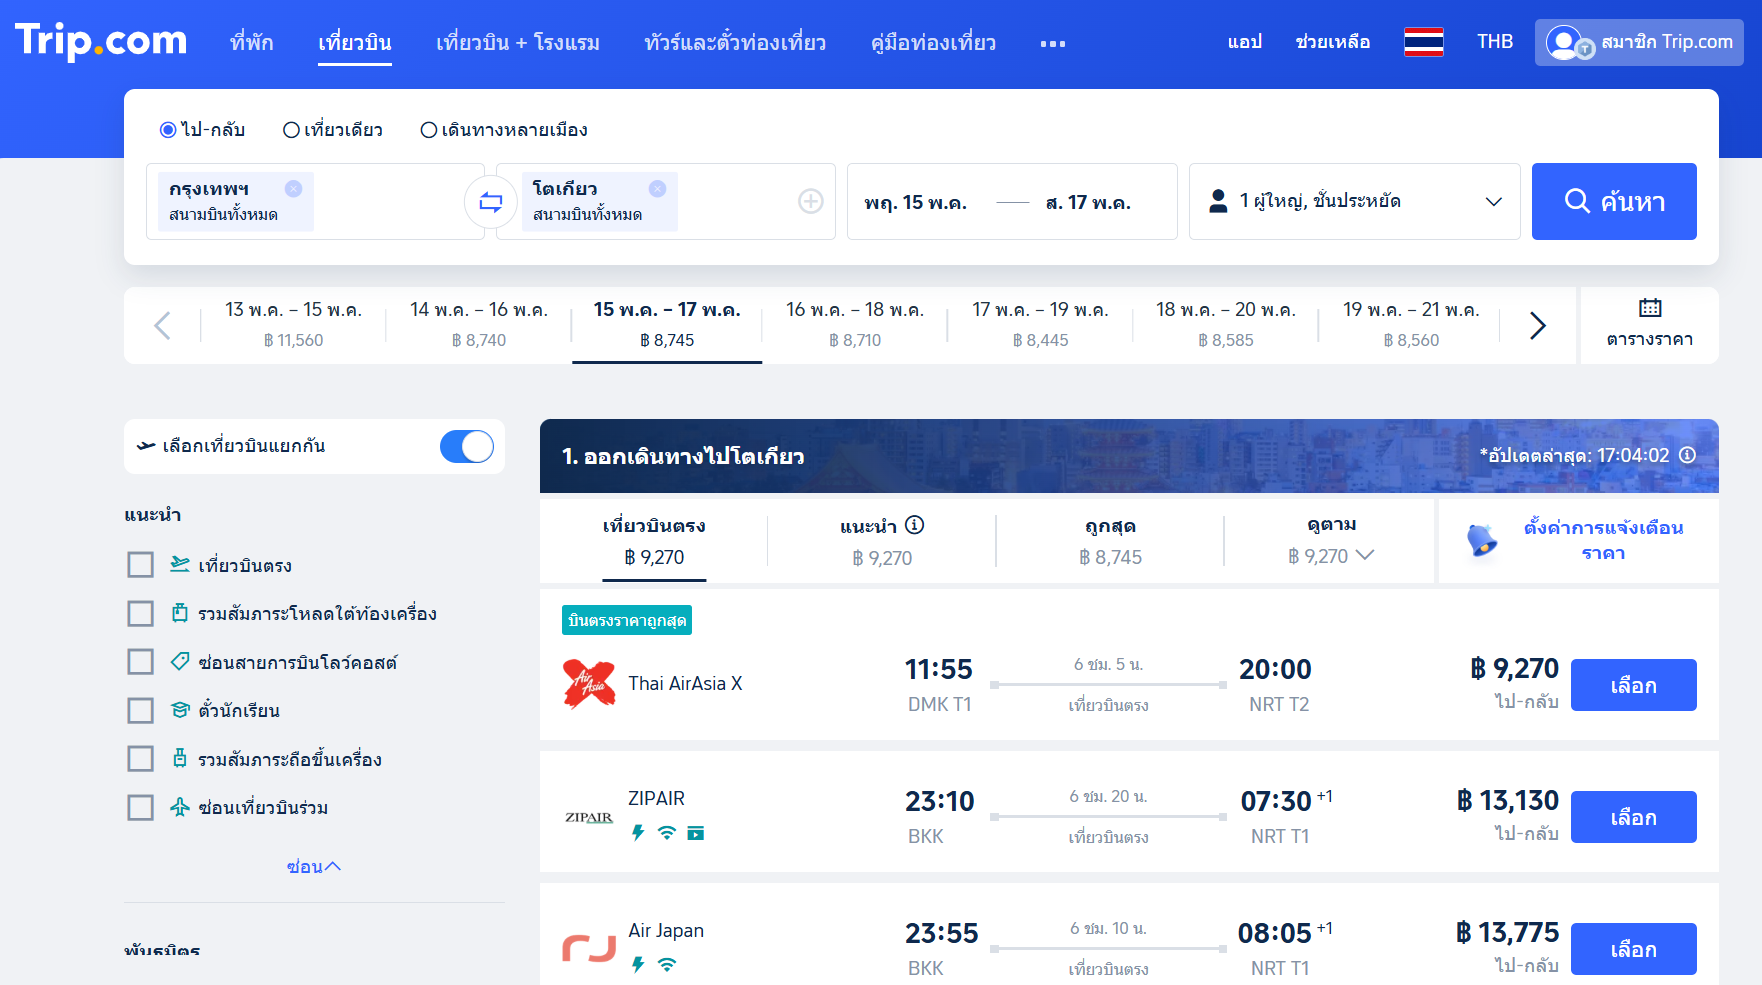Select the Air Japan flight with เลือก
1762x985 pixels.
pos(1634,949)
